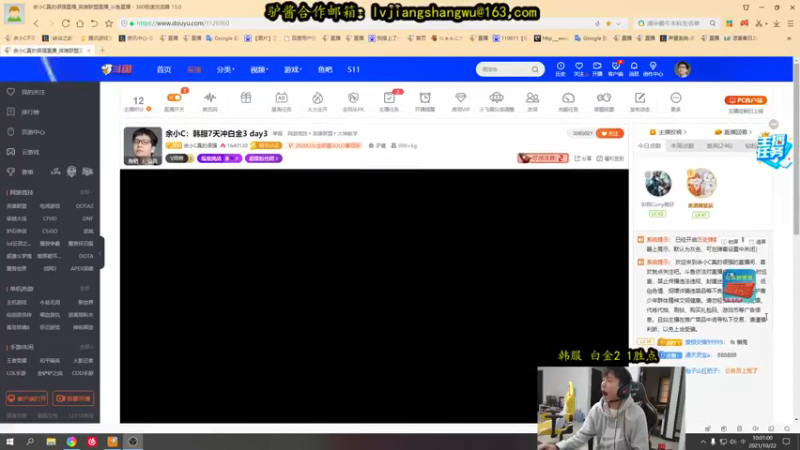The height and width of the screenshot is (450, 800).
Task: Click the 客户端打开 sidebar button
Action: (x=27, y=398)
